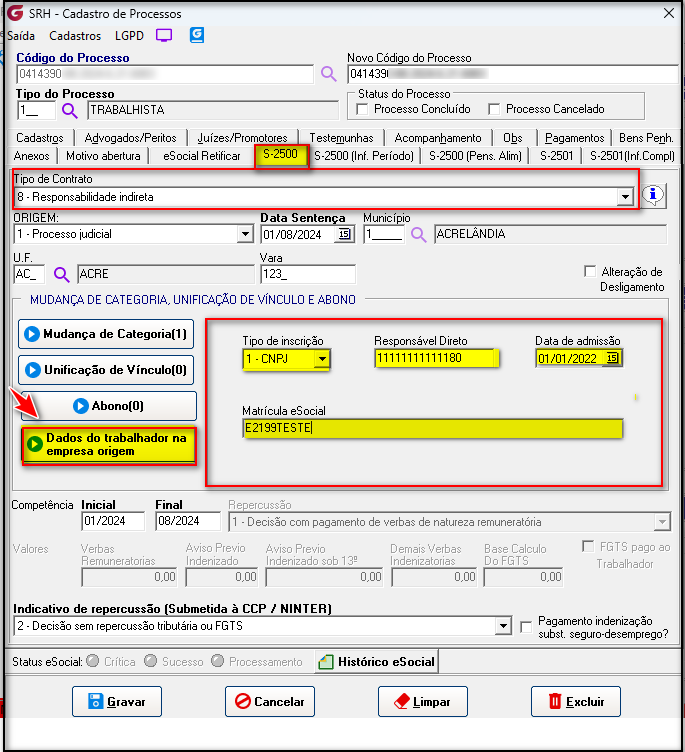Check Pagamento indenização subst. seguro-desemprego

tap(526, 627)
